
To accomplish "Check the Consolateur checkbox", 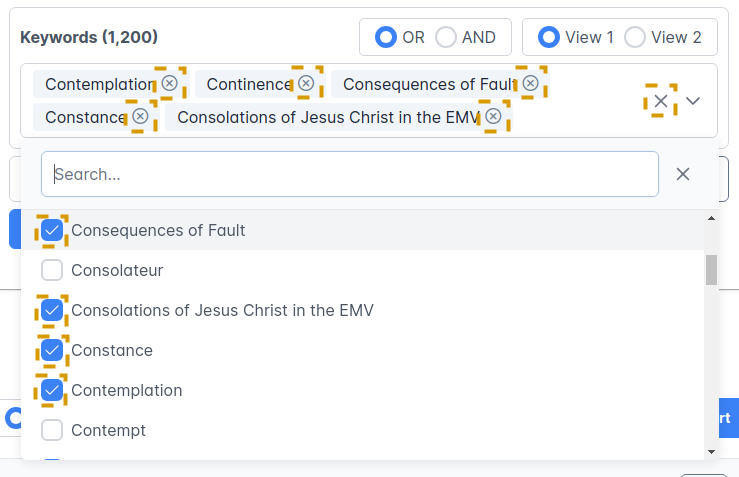I will (52, 270).
